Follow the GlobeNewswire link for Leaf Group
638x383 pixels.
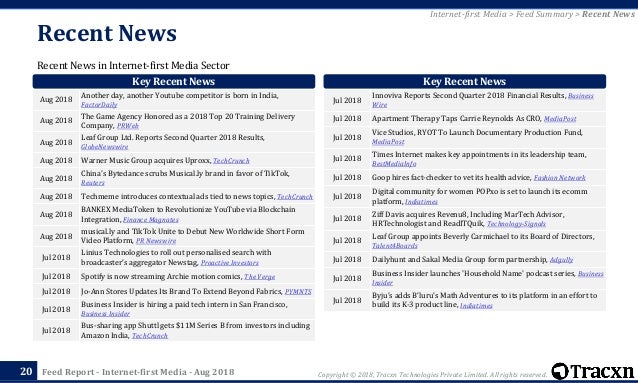(105, 147)
